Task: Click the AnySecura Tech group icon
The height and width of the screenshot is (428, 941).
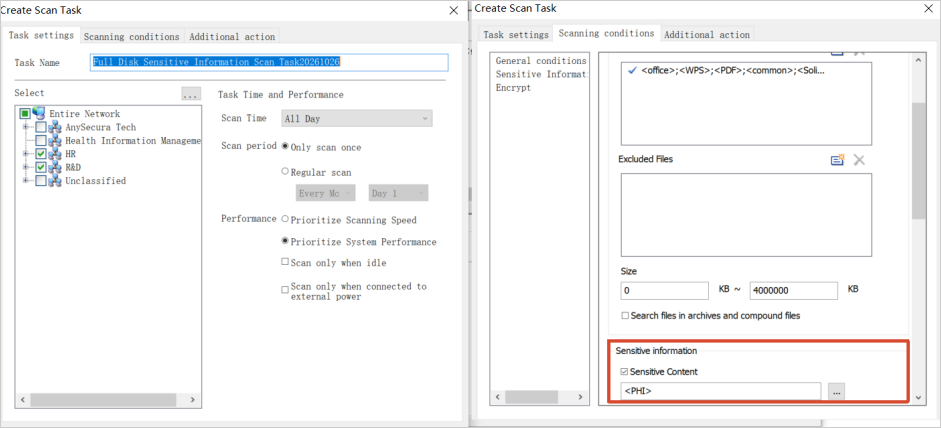Action: point(55,127)
